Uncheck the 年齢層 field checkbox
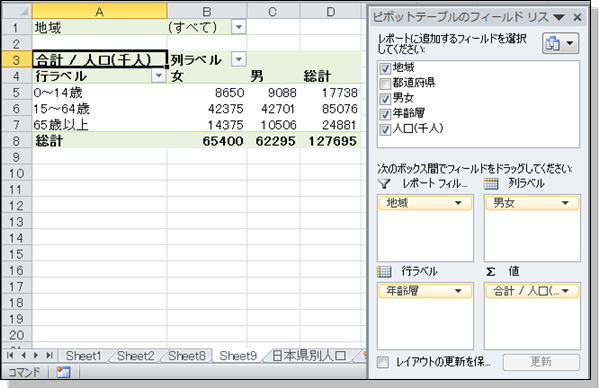The width and height of the screenshot is (599, 388). click(x=385, y=114)
